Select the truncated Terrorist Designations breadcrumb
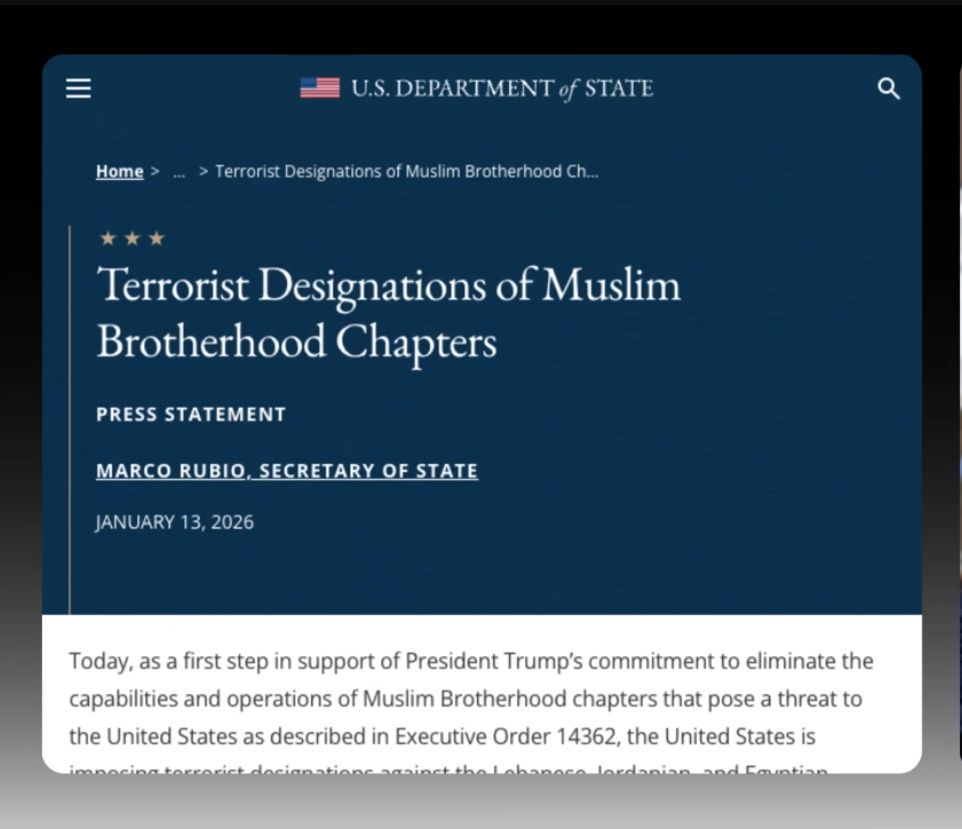Screen dimensions: 962x829 406,171
